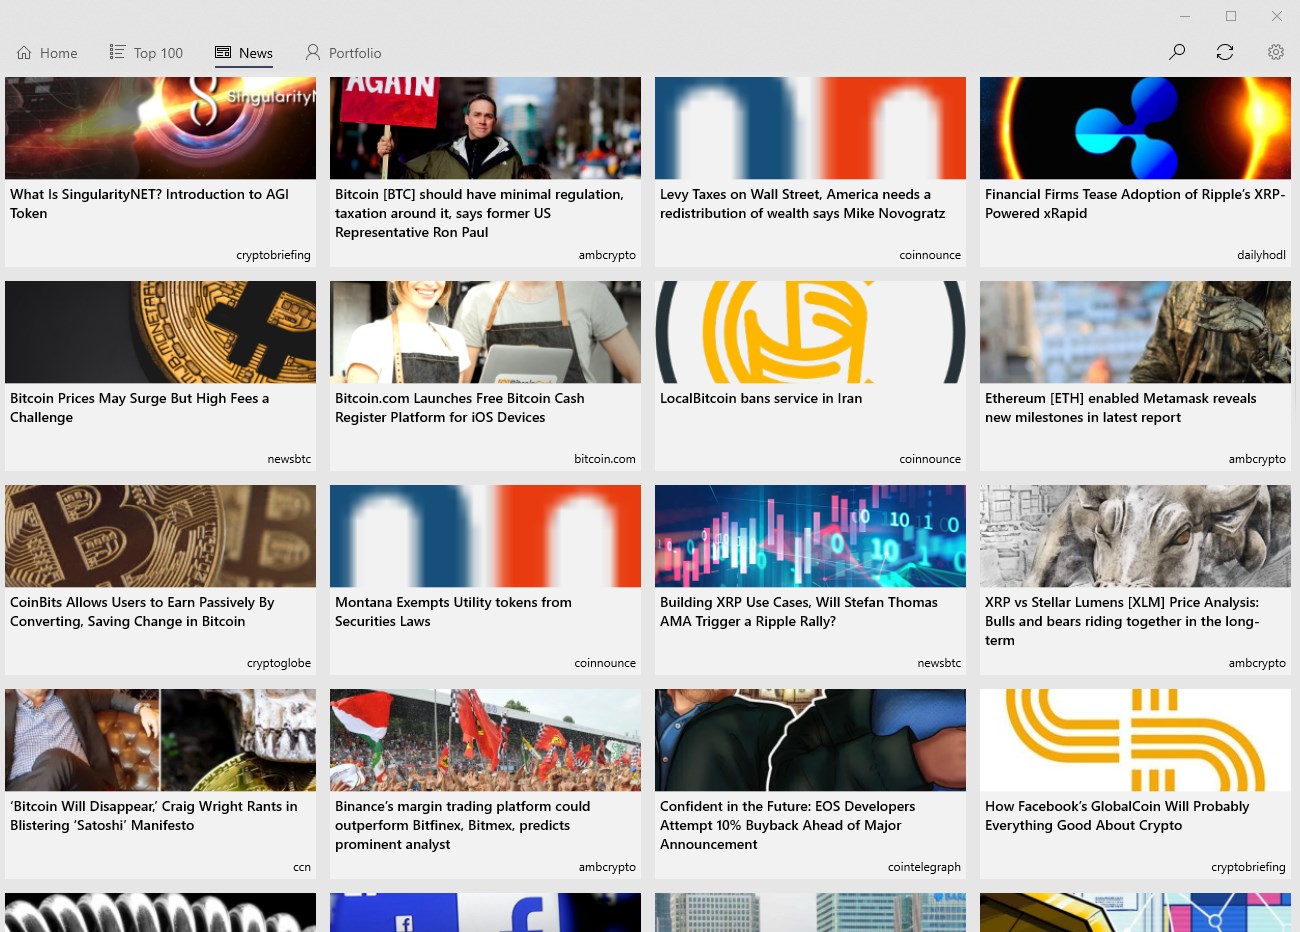Open the Facebook GlobalCoin logo image
This screenshot has height=932, width=1300.
(1135, 740)
